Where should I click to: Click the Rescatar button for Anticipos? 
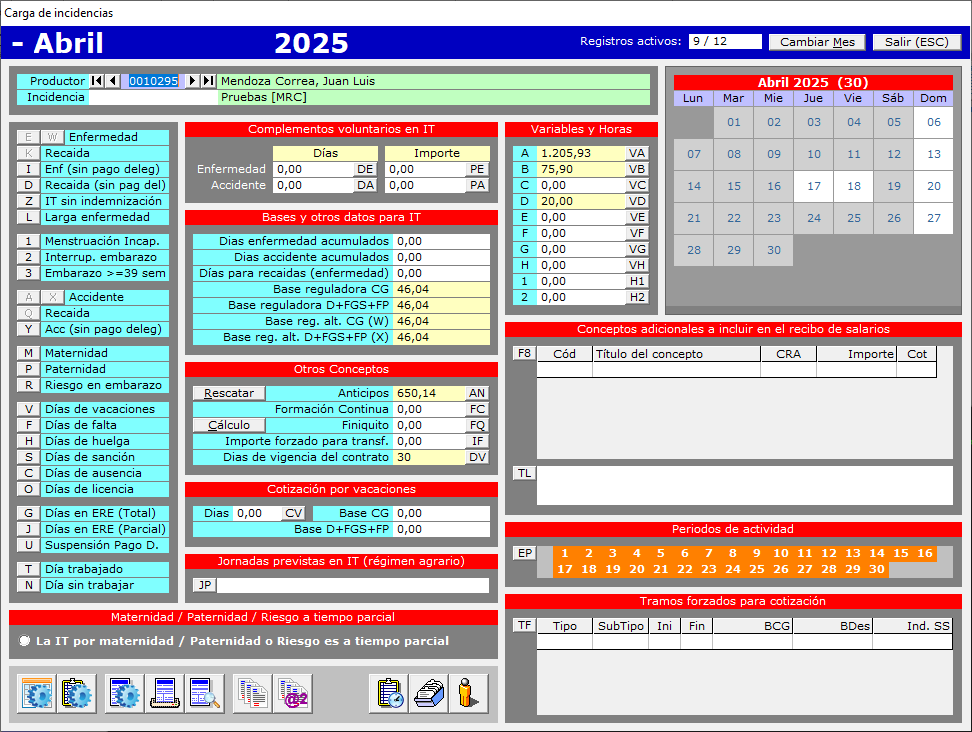[x=229, y=393]
